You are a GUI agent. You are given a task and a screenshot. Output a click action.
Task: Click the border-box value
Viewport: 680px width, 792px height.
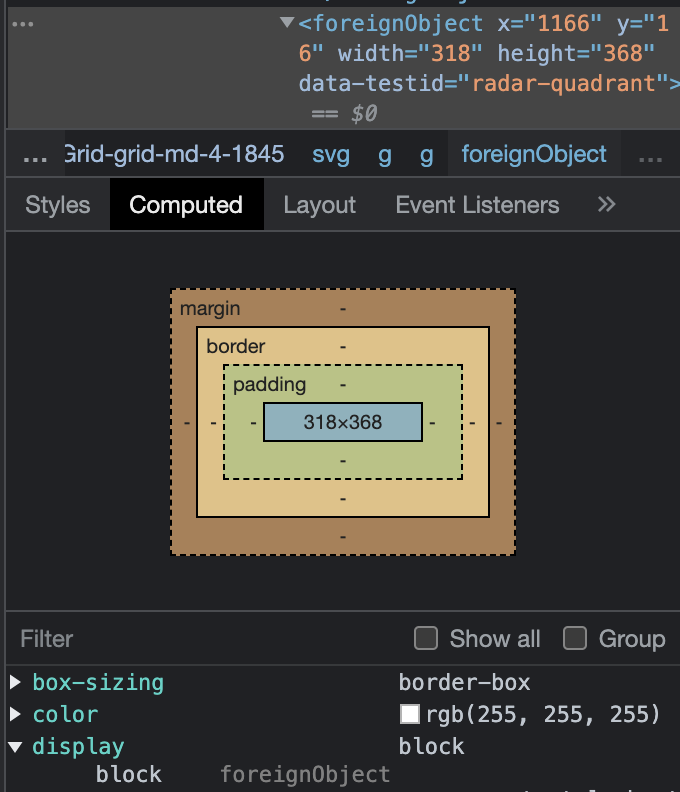coord(464,683)
